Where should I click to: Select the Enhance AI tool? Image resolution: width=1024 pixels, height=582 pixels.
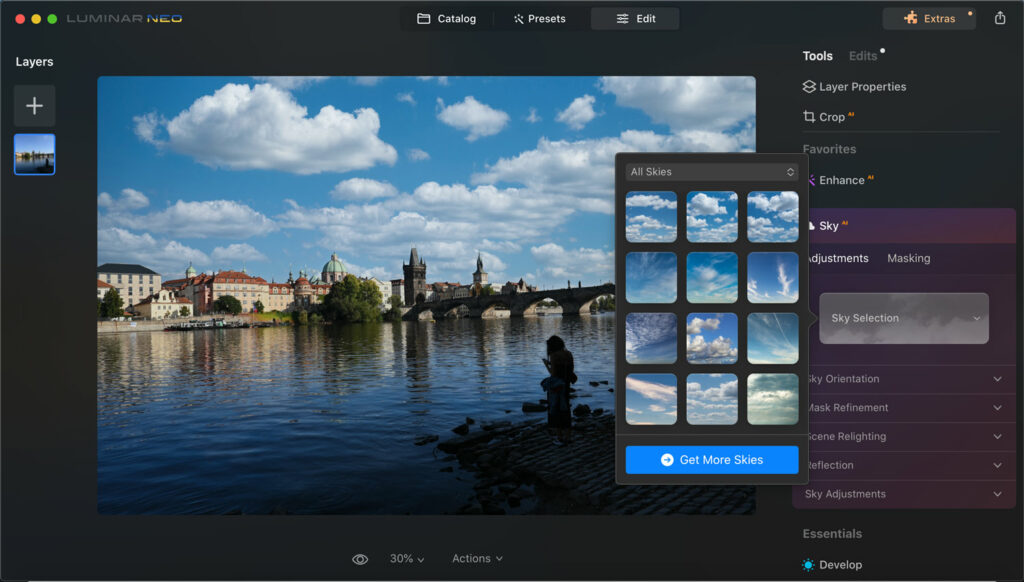point(841,180)
